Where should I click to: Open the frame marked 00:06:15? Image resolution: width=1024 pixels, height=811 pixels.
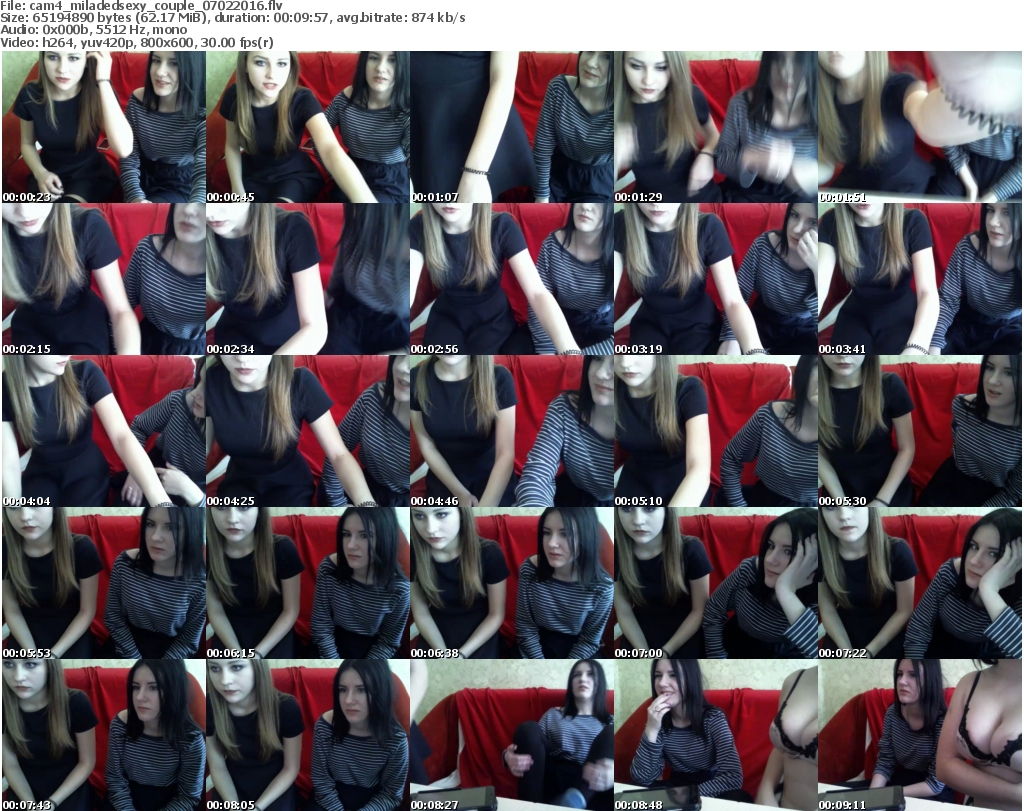[x=308, y=583]
